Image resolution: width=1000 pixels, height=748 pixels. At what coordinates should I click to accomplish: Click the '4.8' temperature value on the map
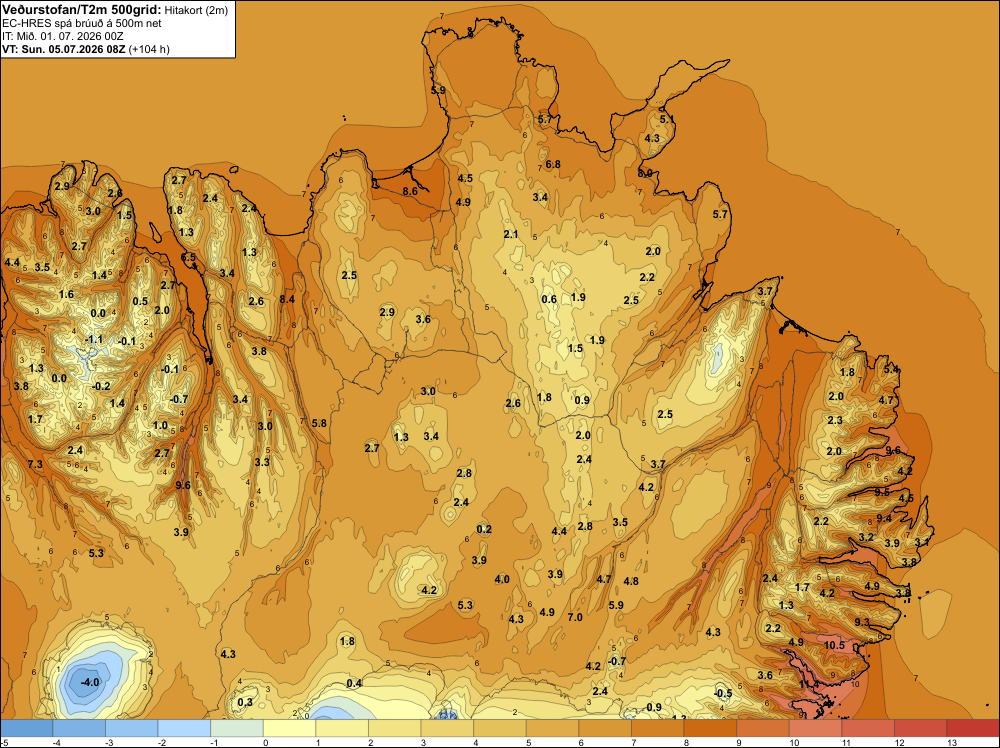(x=631, y=582)
